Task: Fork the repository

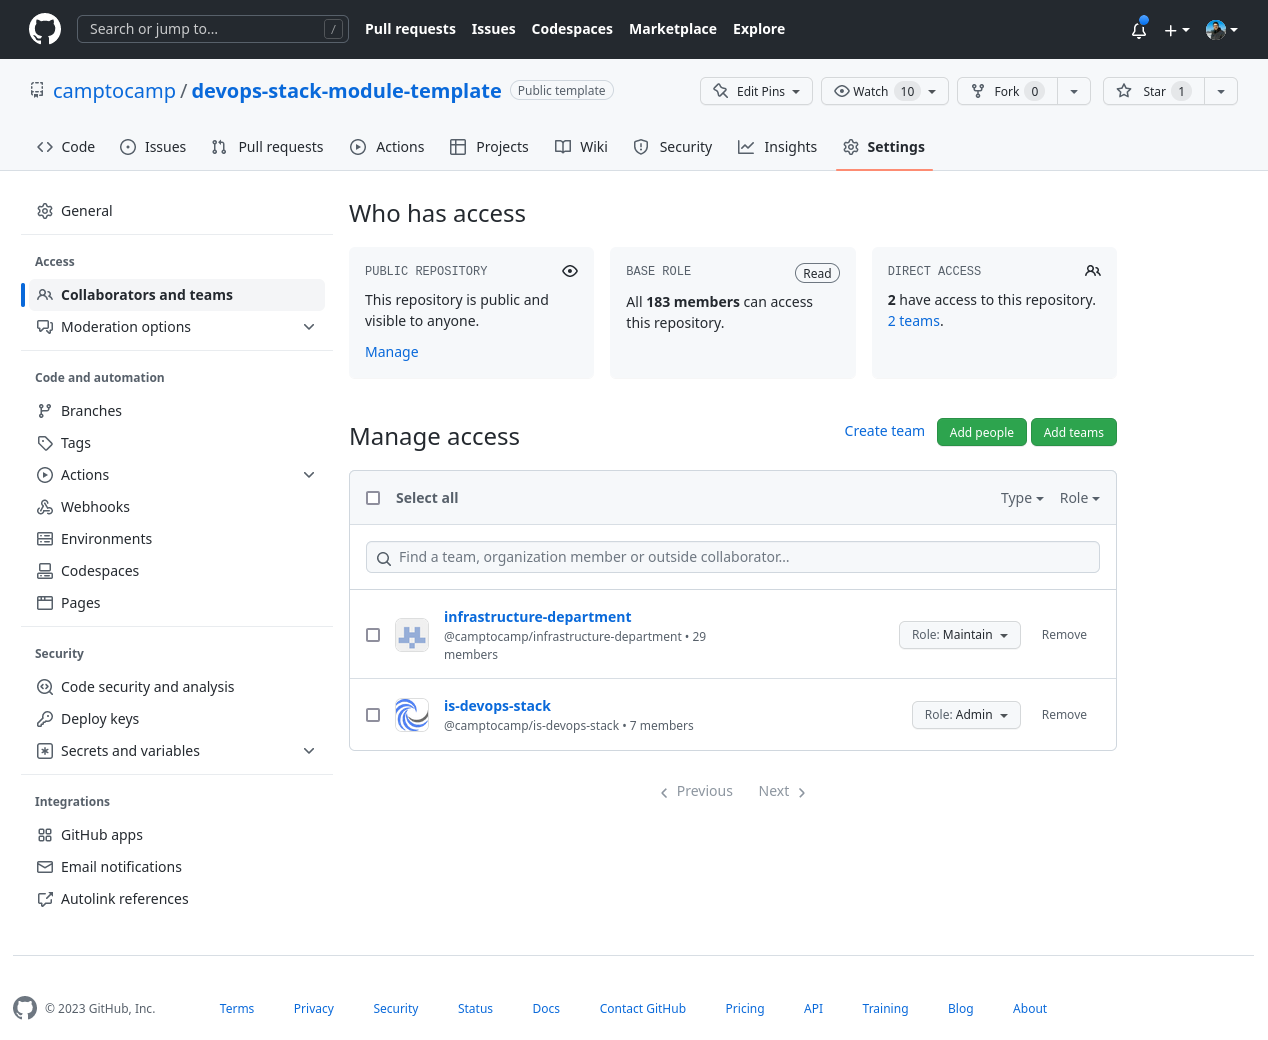Action: point(1007,91)
